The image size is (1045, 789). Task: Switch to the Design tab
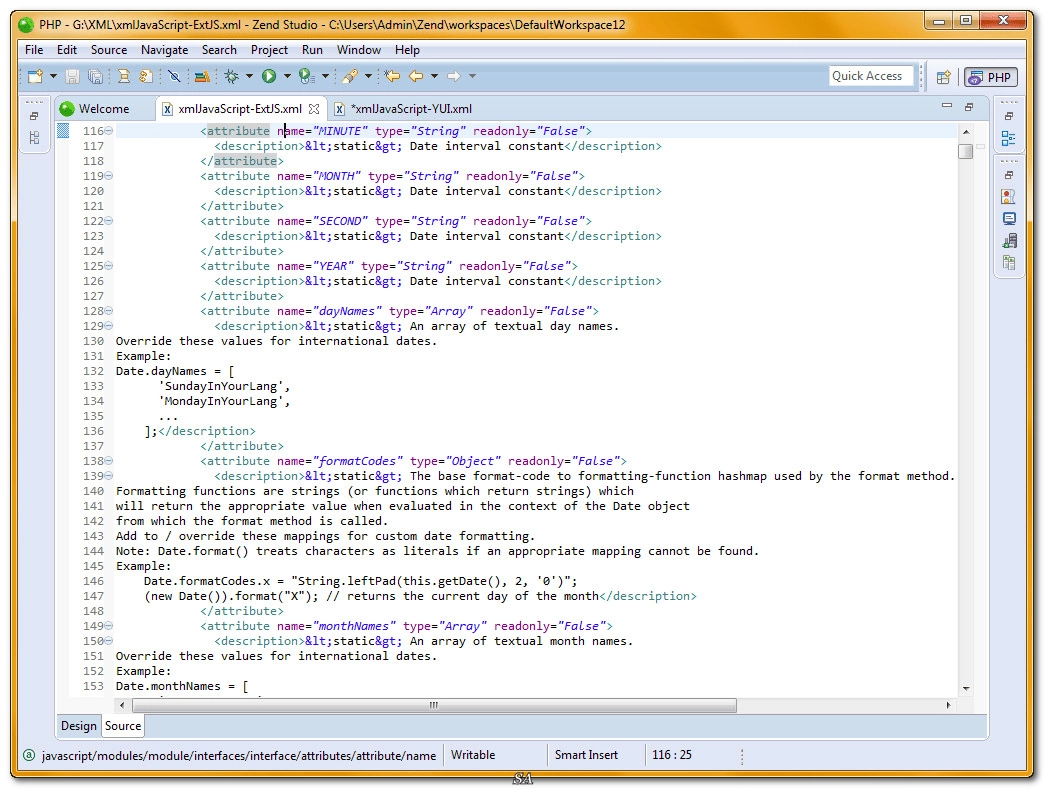coord(79,726)
